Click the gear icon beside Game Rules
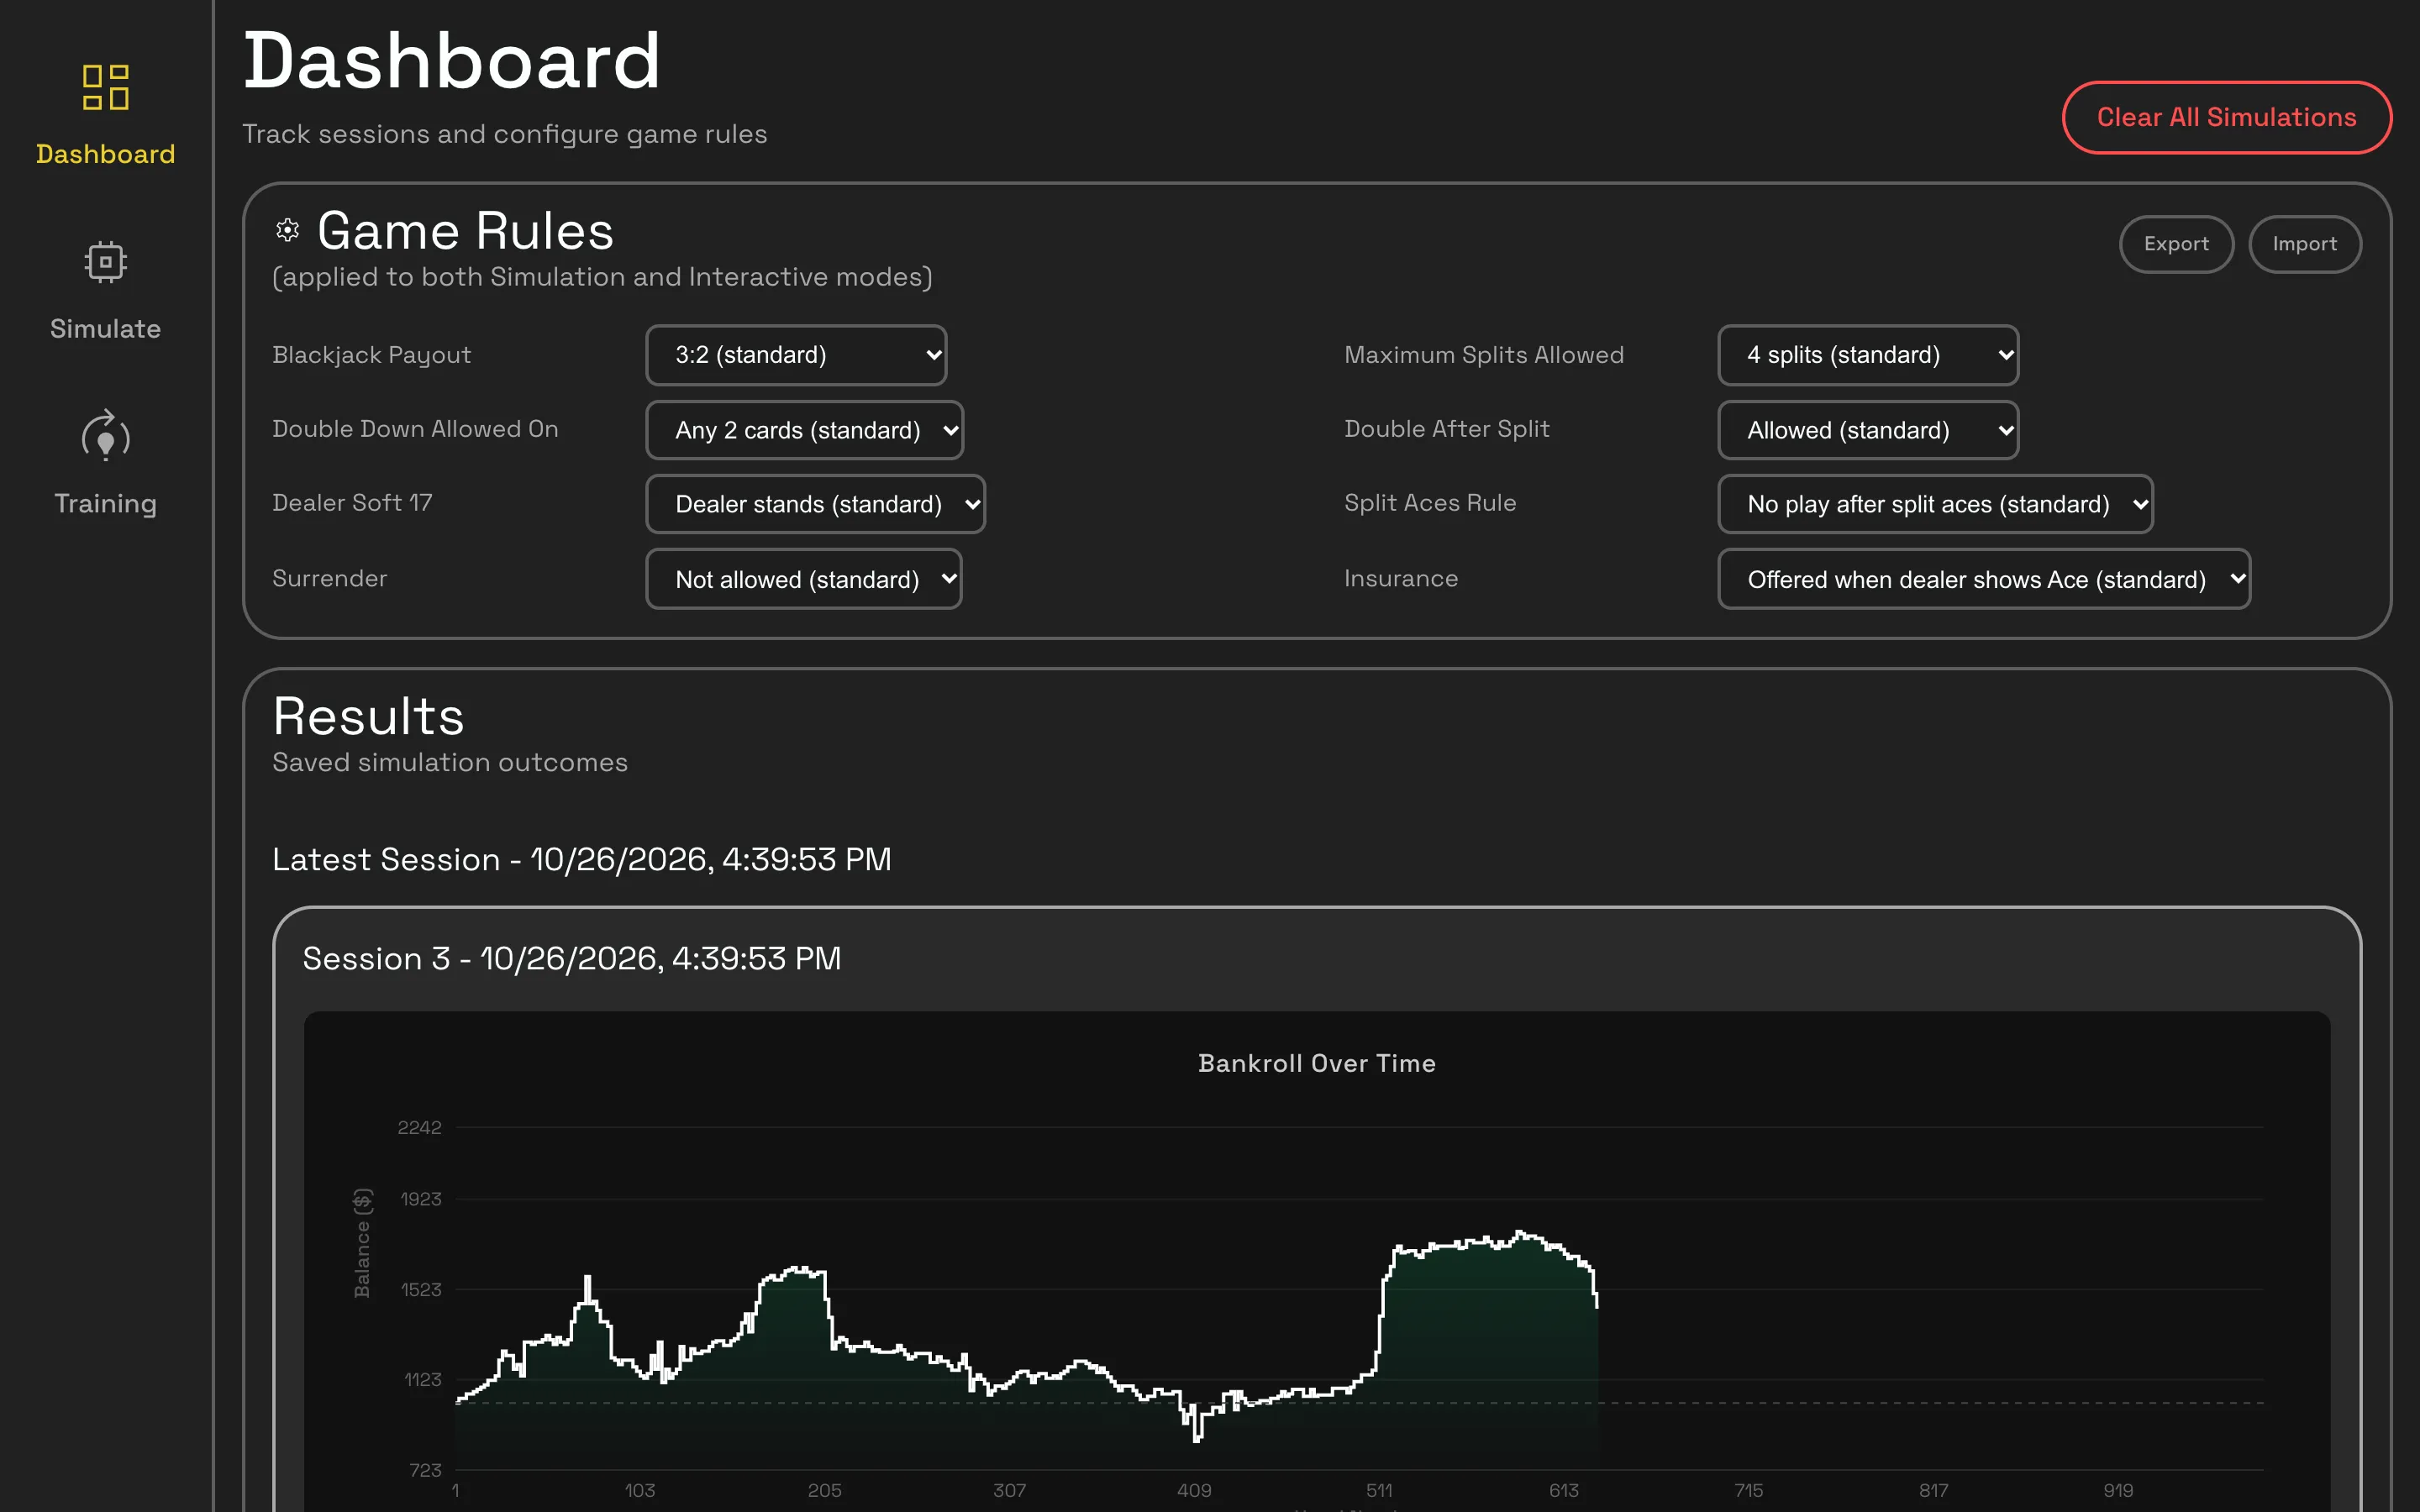2420x1512 pixels. tap(288, 231)
